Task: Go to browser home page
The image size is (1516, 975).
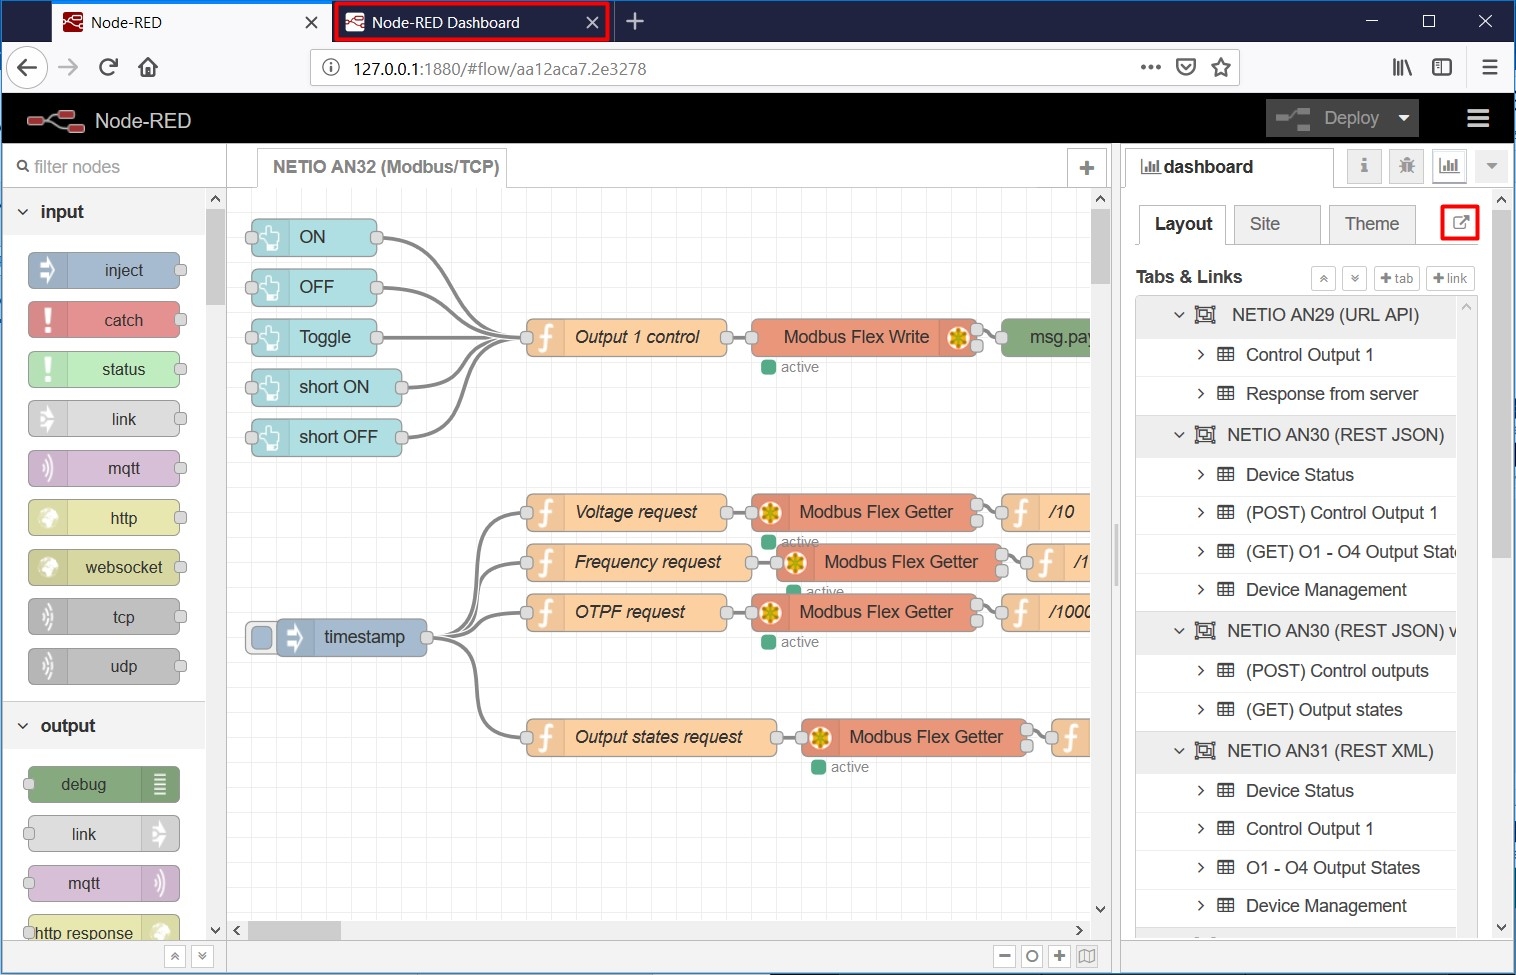Action: 148,67
